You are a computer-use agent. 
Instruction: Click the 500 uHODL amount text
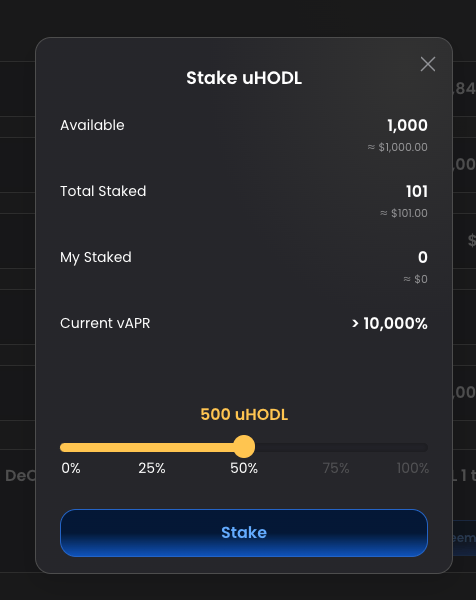pyautogui.click(x=244, y=414)
